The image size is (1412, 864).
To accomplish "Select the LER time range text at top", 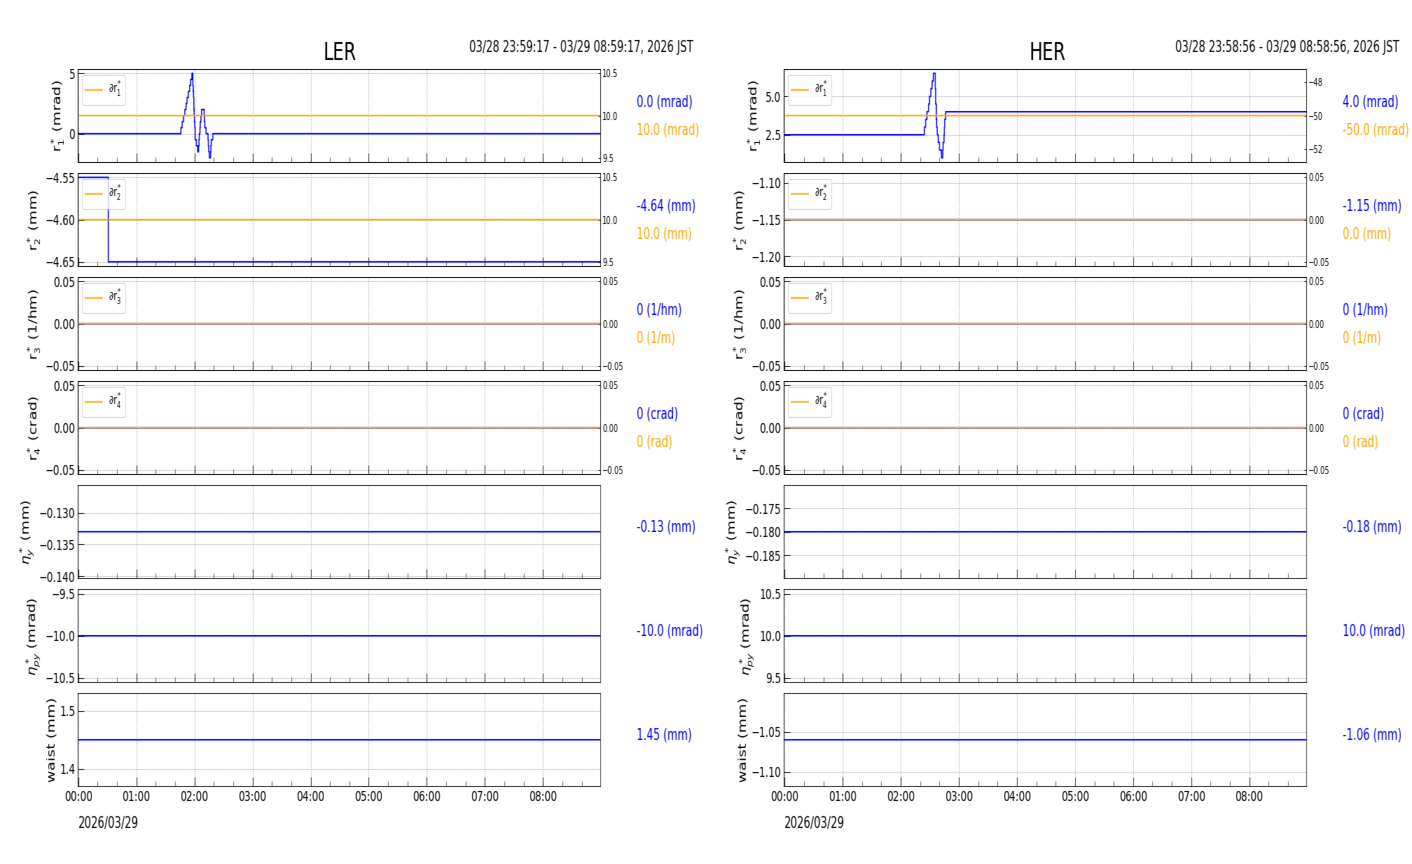I will 581,47.
